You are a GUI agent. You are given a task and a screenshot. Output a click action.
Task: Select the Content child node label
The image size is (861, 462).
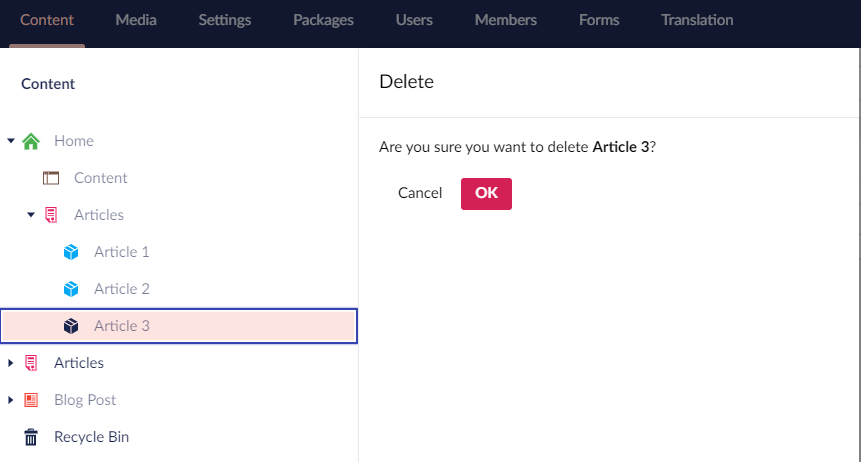tap(100, 178)
